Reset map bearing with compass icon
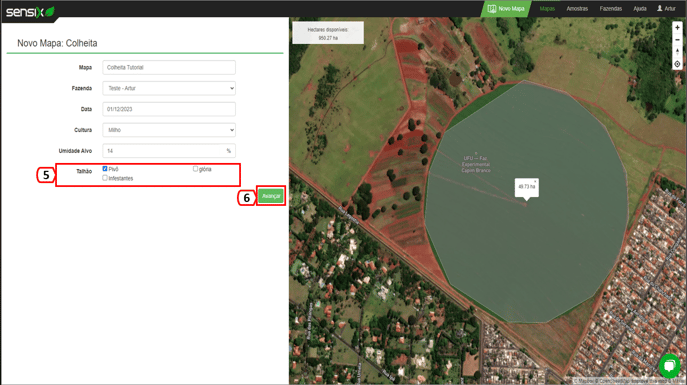687x385 pixels. click(x=677, y=52)
